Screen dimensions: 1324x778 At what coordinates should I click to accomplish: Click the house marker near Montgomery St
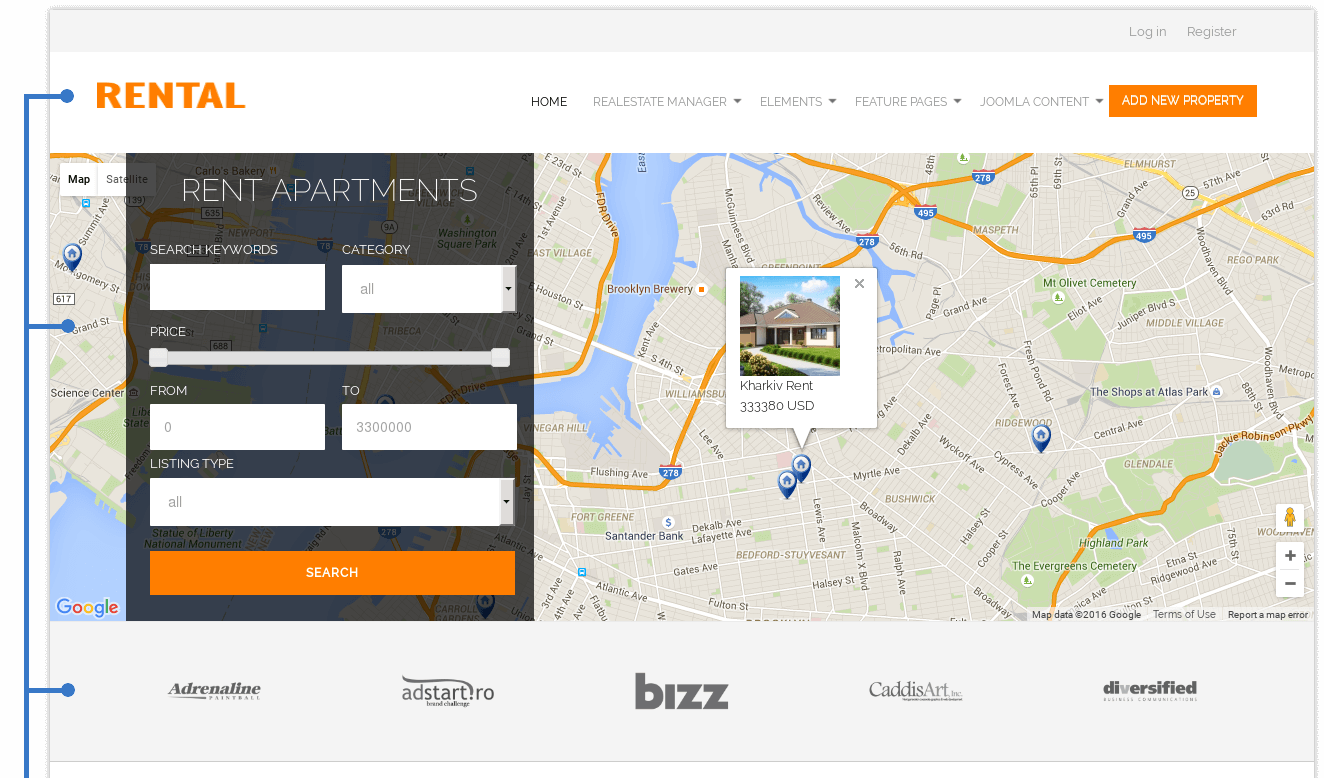point(72,256)
